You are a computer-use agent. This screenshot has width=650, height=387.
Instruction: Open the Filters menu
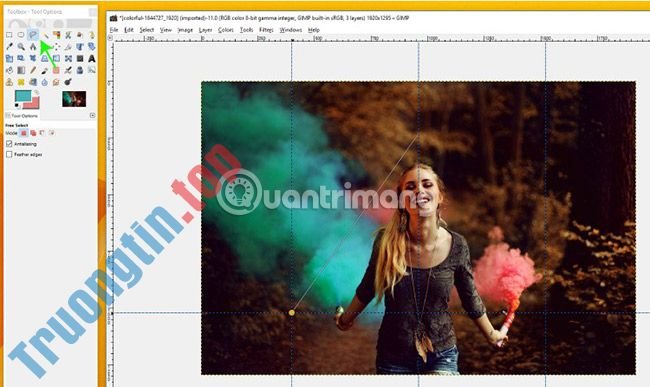pyautogui.click(x=266, y=30)
